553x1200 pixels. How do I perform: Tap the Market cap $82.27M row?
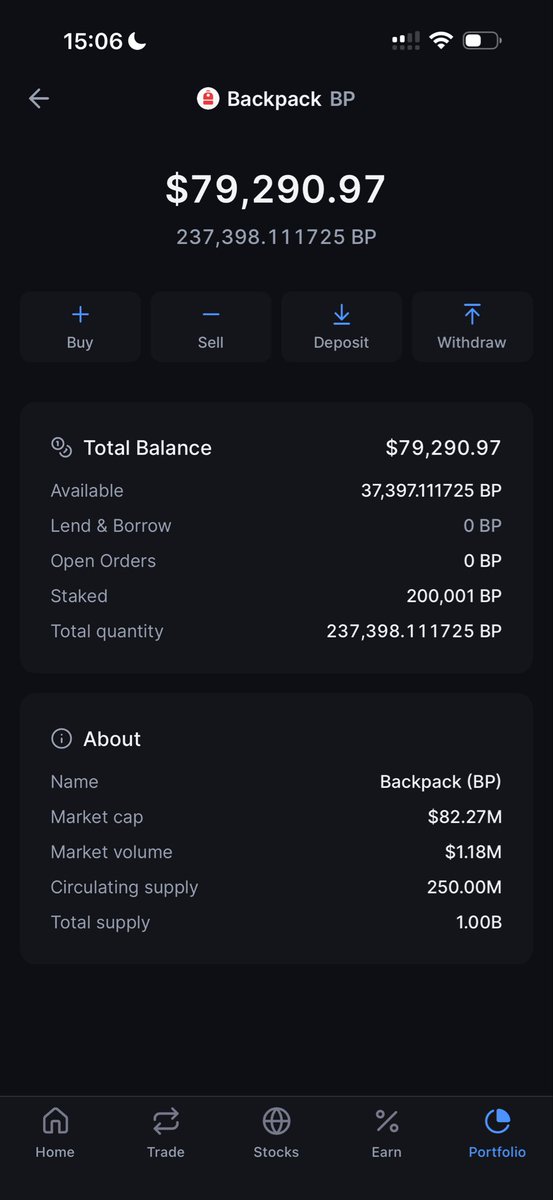pyautogui.click(x=276, y=817)
